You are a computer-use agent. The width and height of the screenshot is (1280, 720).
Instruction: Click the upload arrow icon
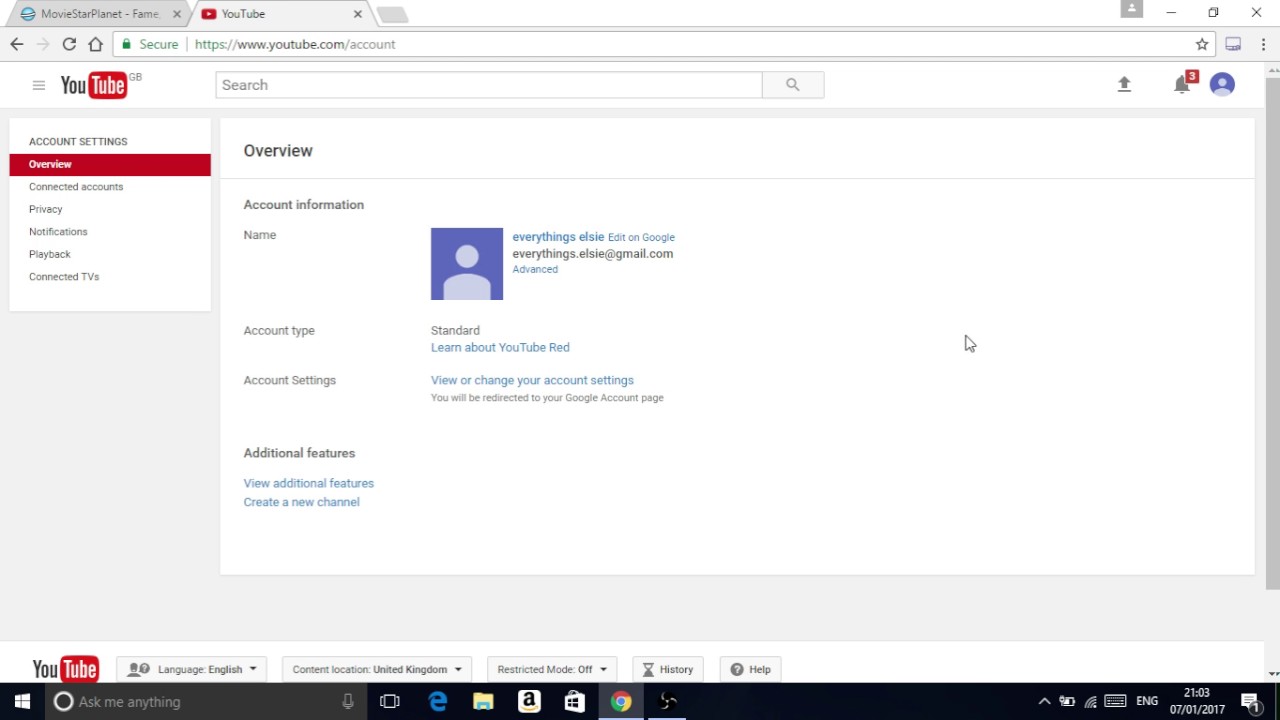[1124, 85]
